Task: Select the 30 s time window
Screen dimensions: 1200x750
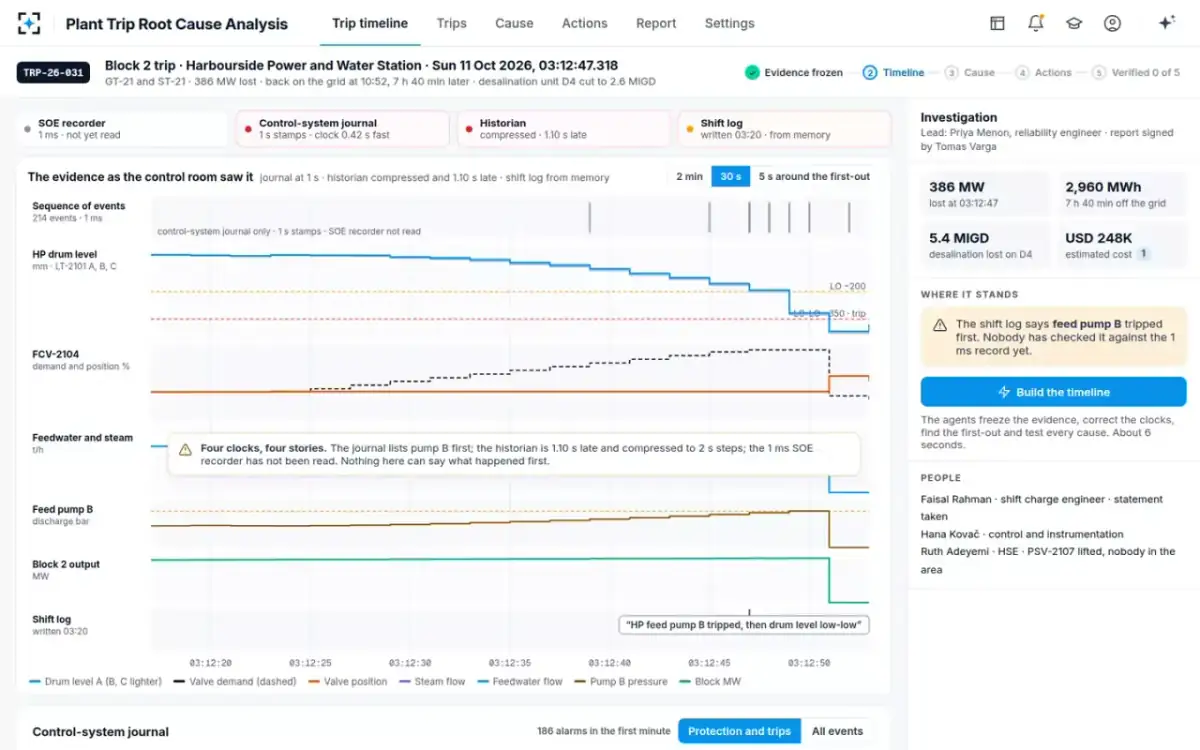Action: pos(731,176)
